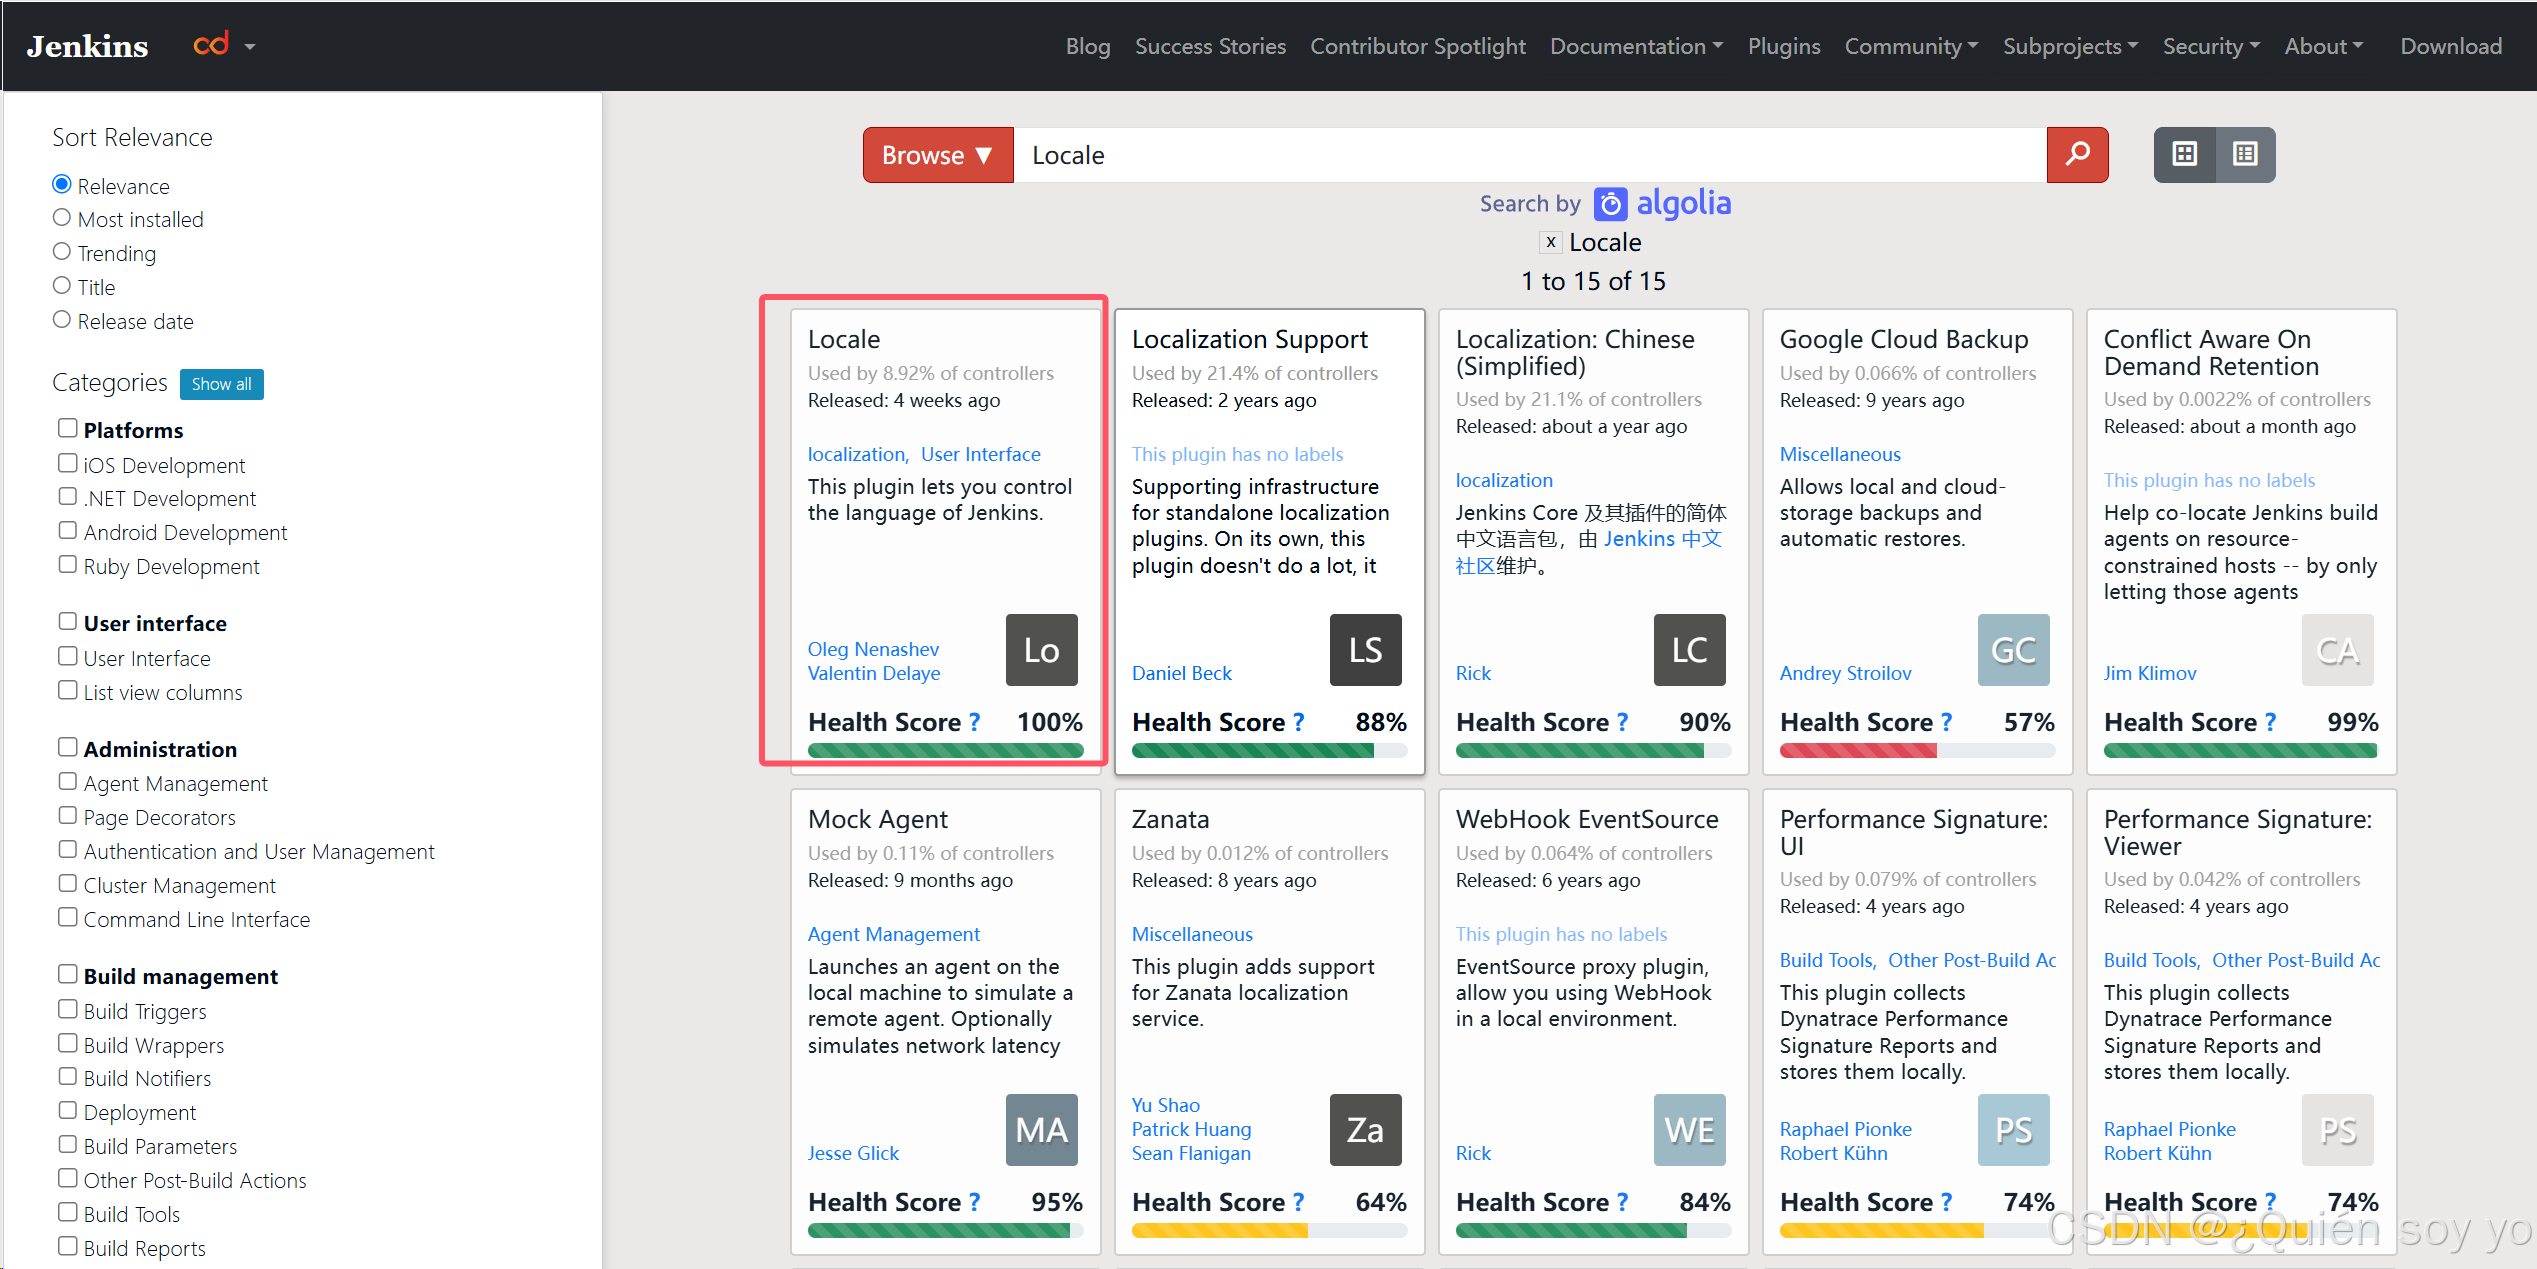2537x1269 pixels.
Task: Click Health Score help on Zanata card
Action: coord(1299,1202)
